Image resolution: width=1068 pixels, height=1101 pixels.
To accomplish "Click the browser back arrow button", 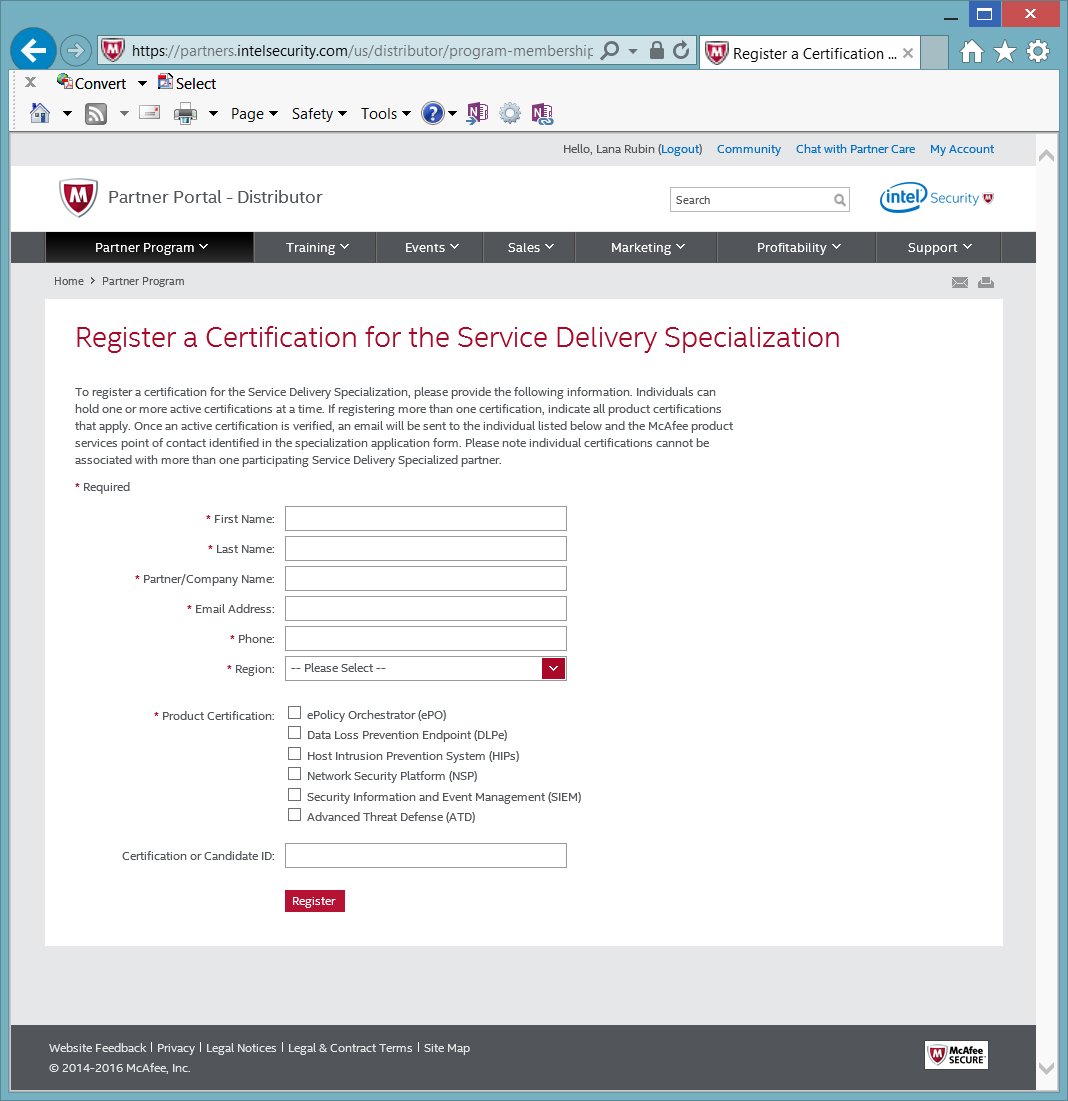I will point(34,51).
